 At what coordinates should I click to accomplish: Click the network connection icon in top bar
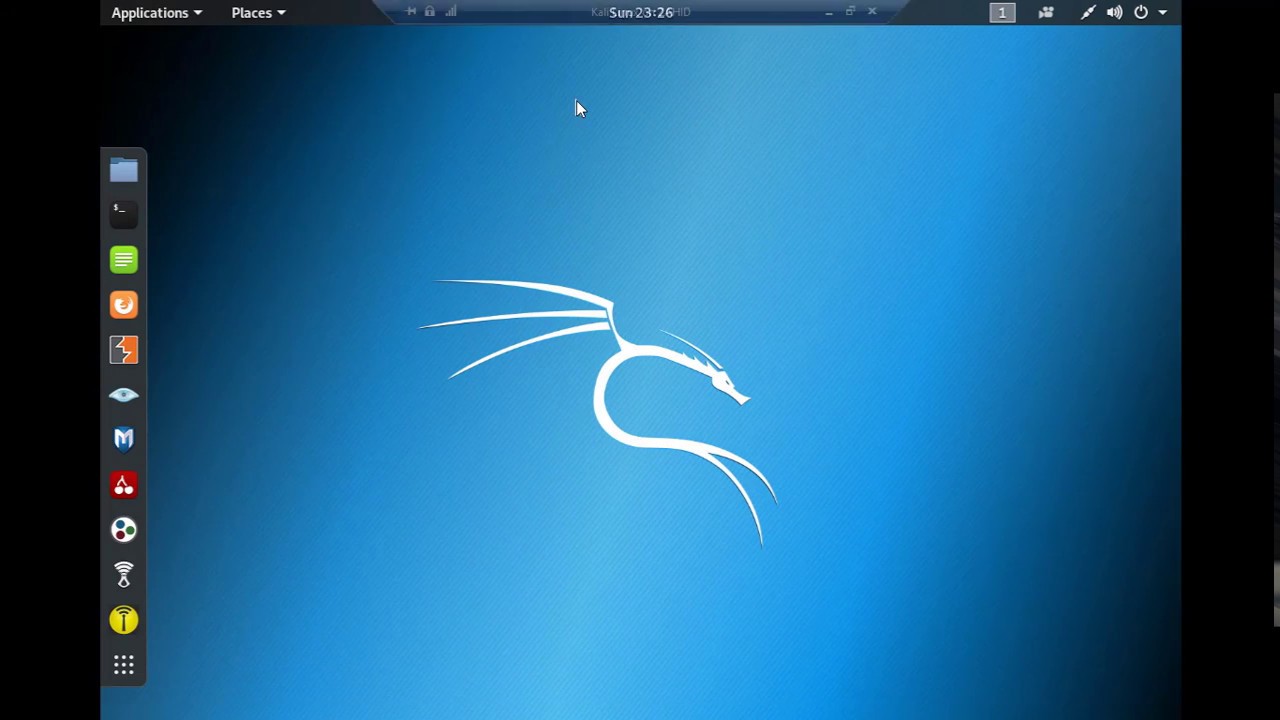[1088, 12]
